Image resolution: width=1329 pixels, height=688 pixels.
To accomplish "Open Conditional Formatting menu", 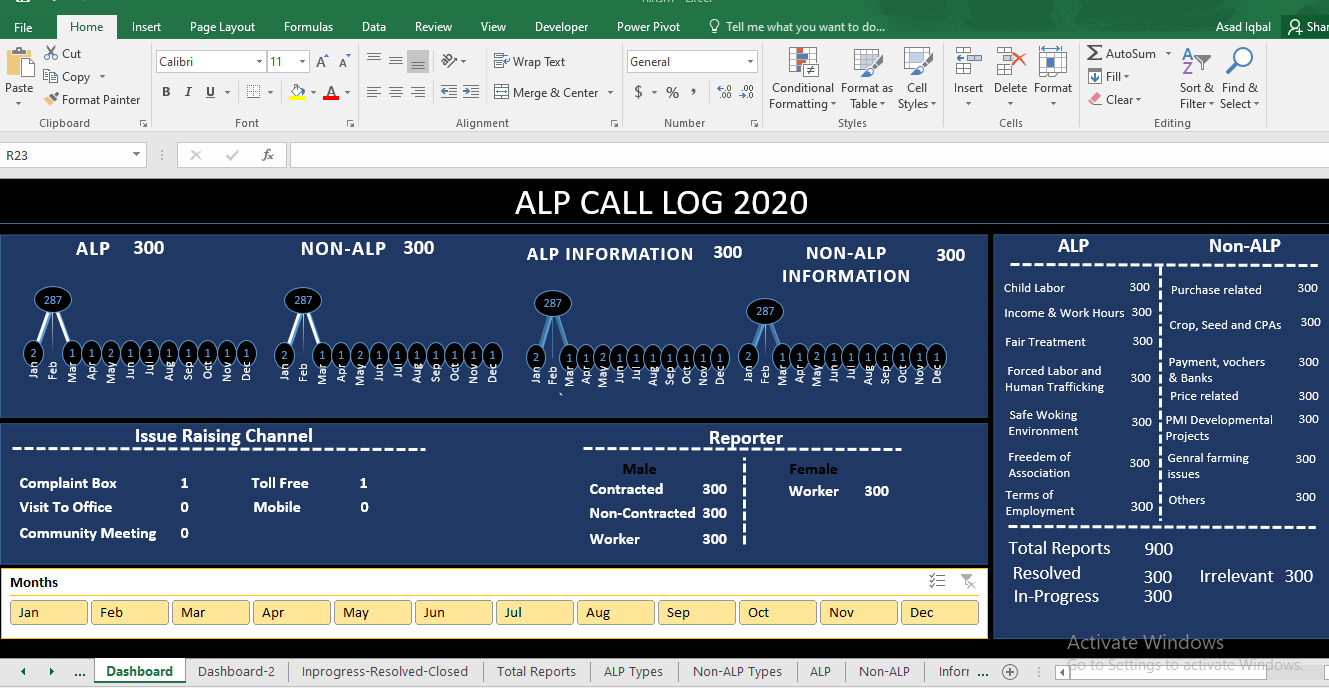I will tap(802, 78).
